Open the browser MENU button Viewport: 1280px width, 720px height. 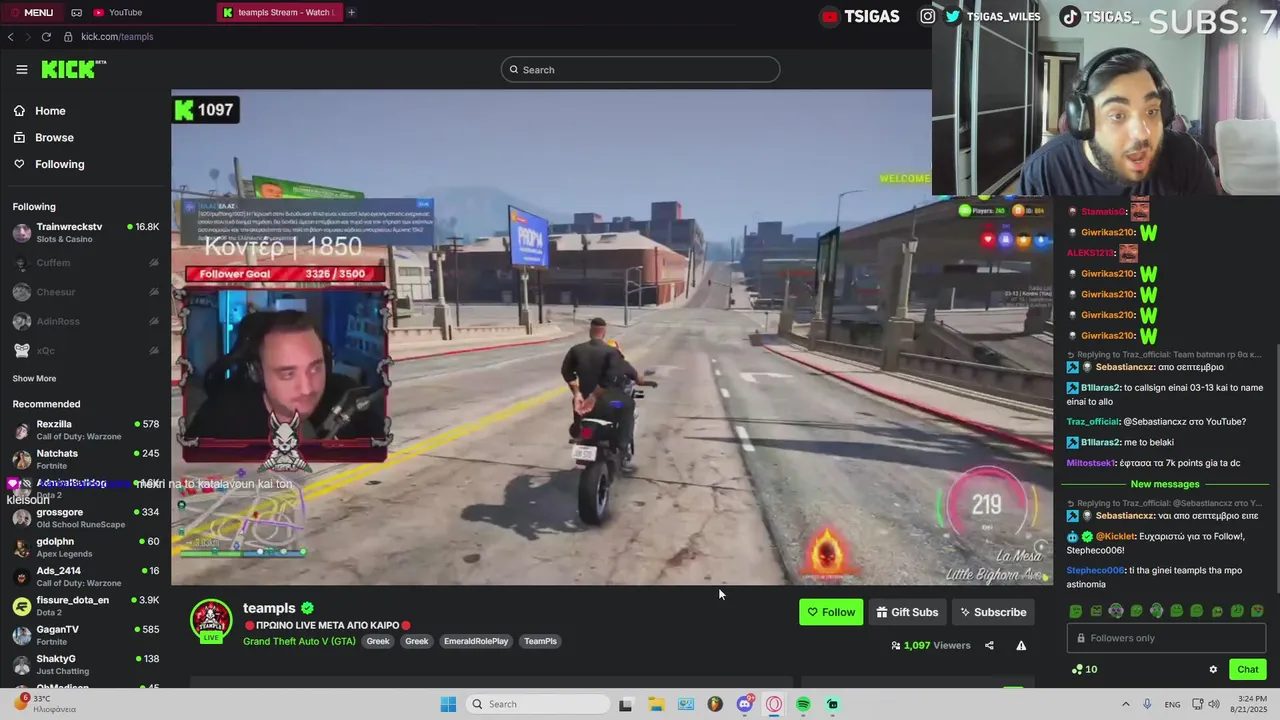point(31,12)
